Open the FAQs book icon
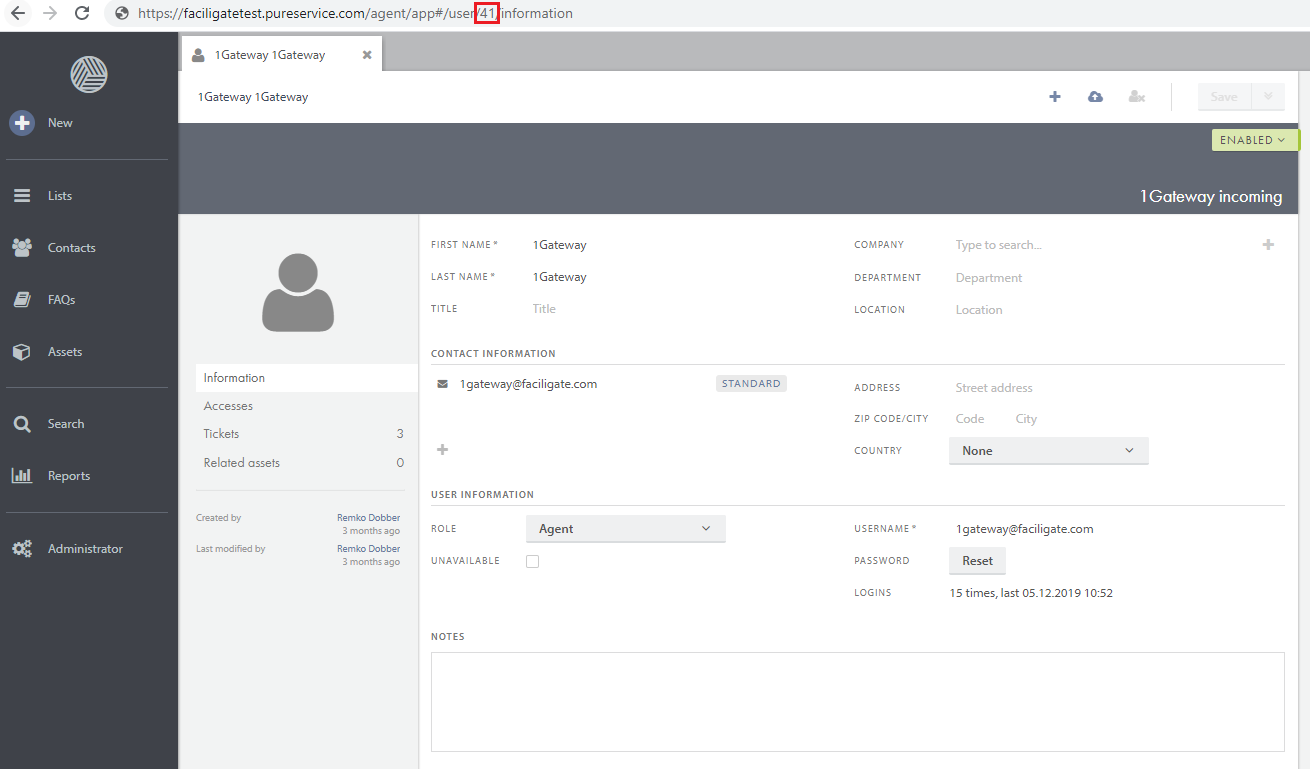 (x=22, y=300)
